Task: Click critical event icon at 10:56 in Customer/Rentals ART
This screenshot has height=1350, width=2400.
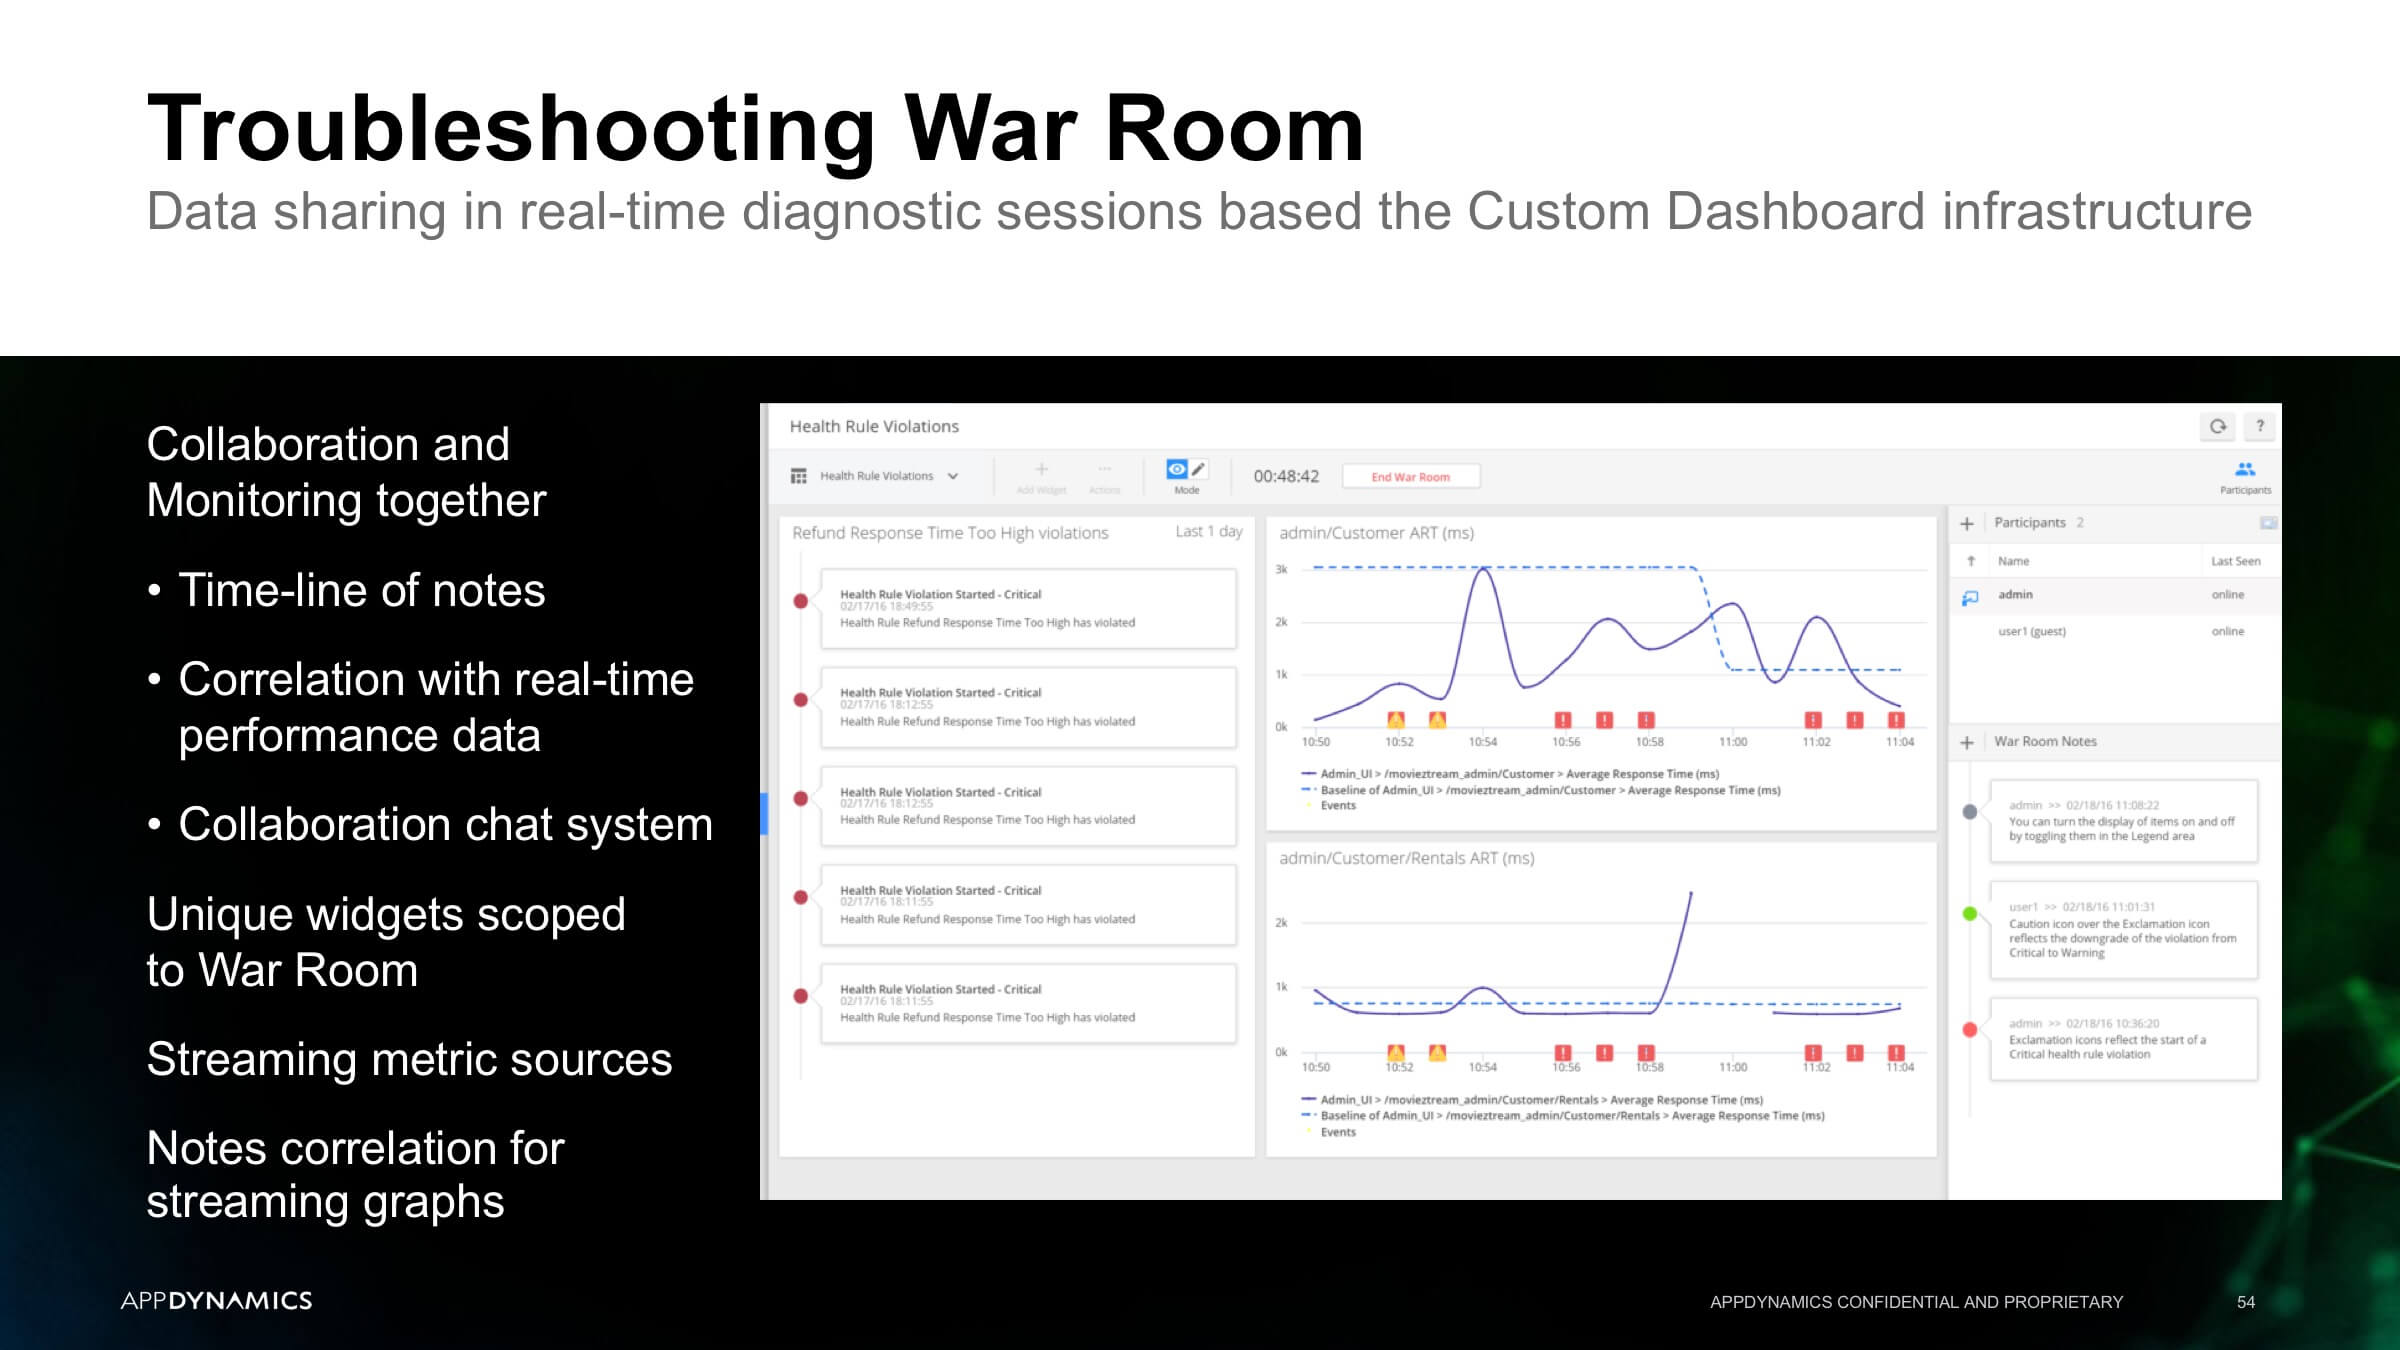Action: [x=1563, y=1052]
